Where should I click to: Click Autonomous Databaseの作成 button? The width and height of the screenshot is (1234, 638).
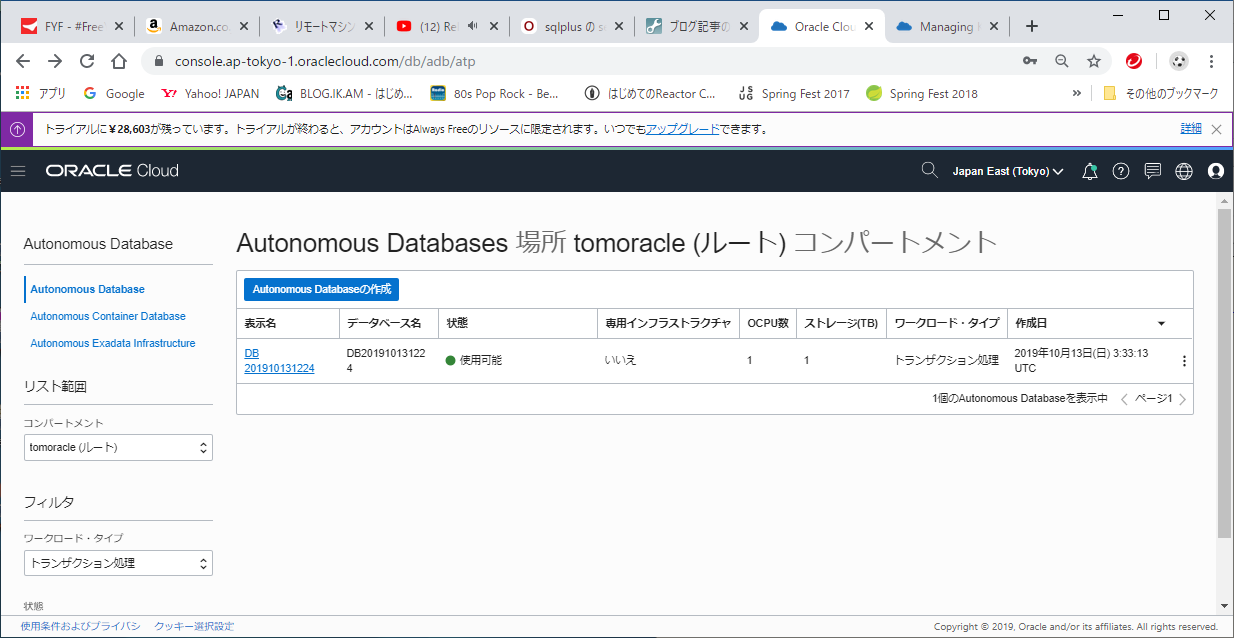[x=321, y=289]
